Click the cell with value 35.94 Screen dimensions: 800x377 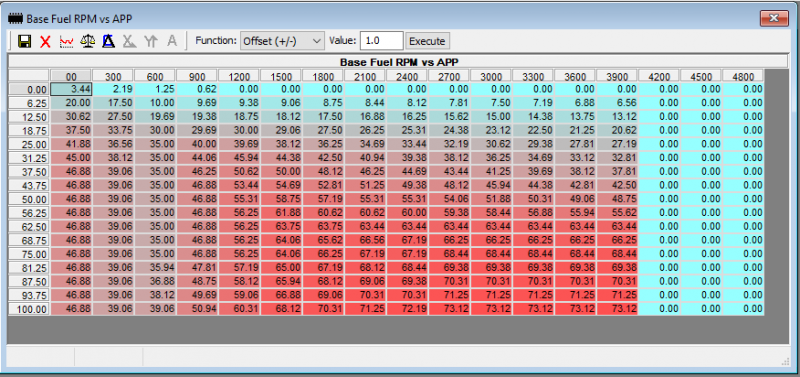pos(155,267)
